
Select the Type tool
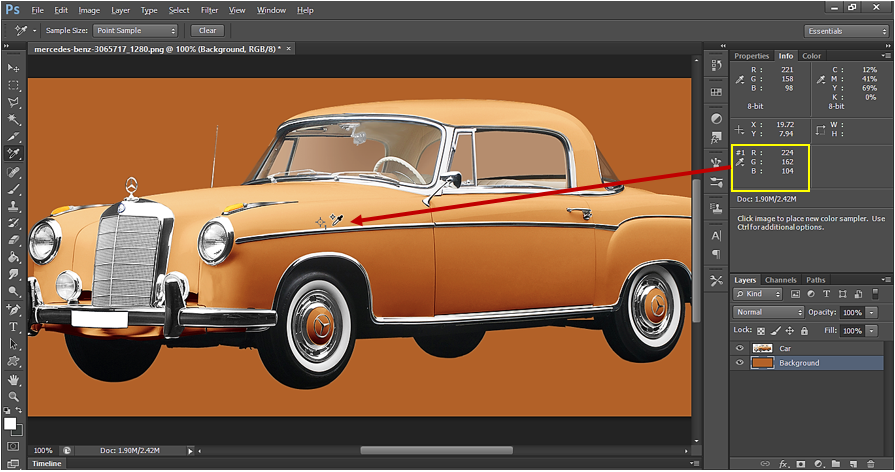point(14,327)
